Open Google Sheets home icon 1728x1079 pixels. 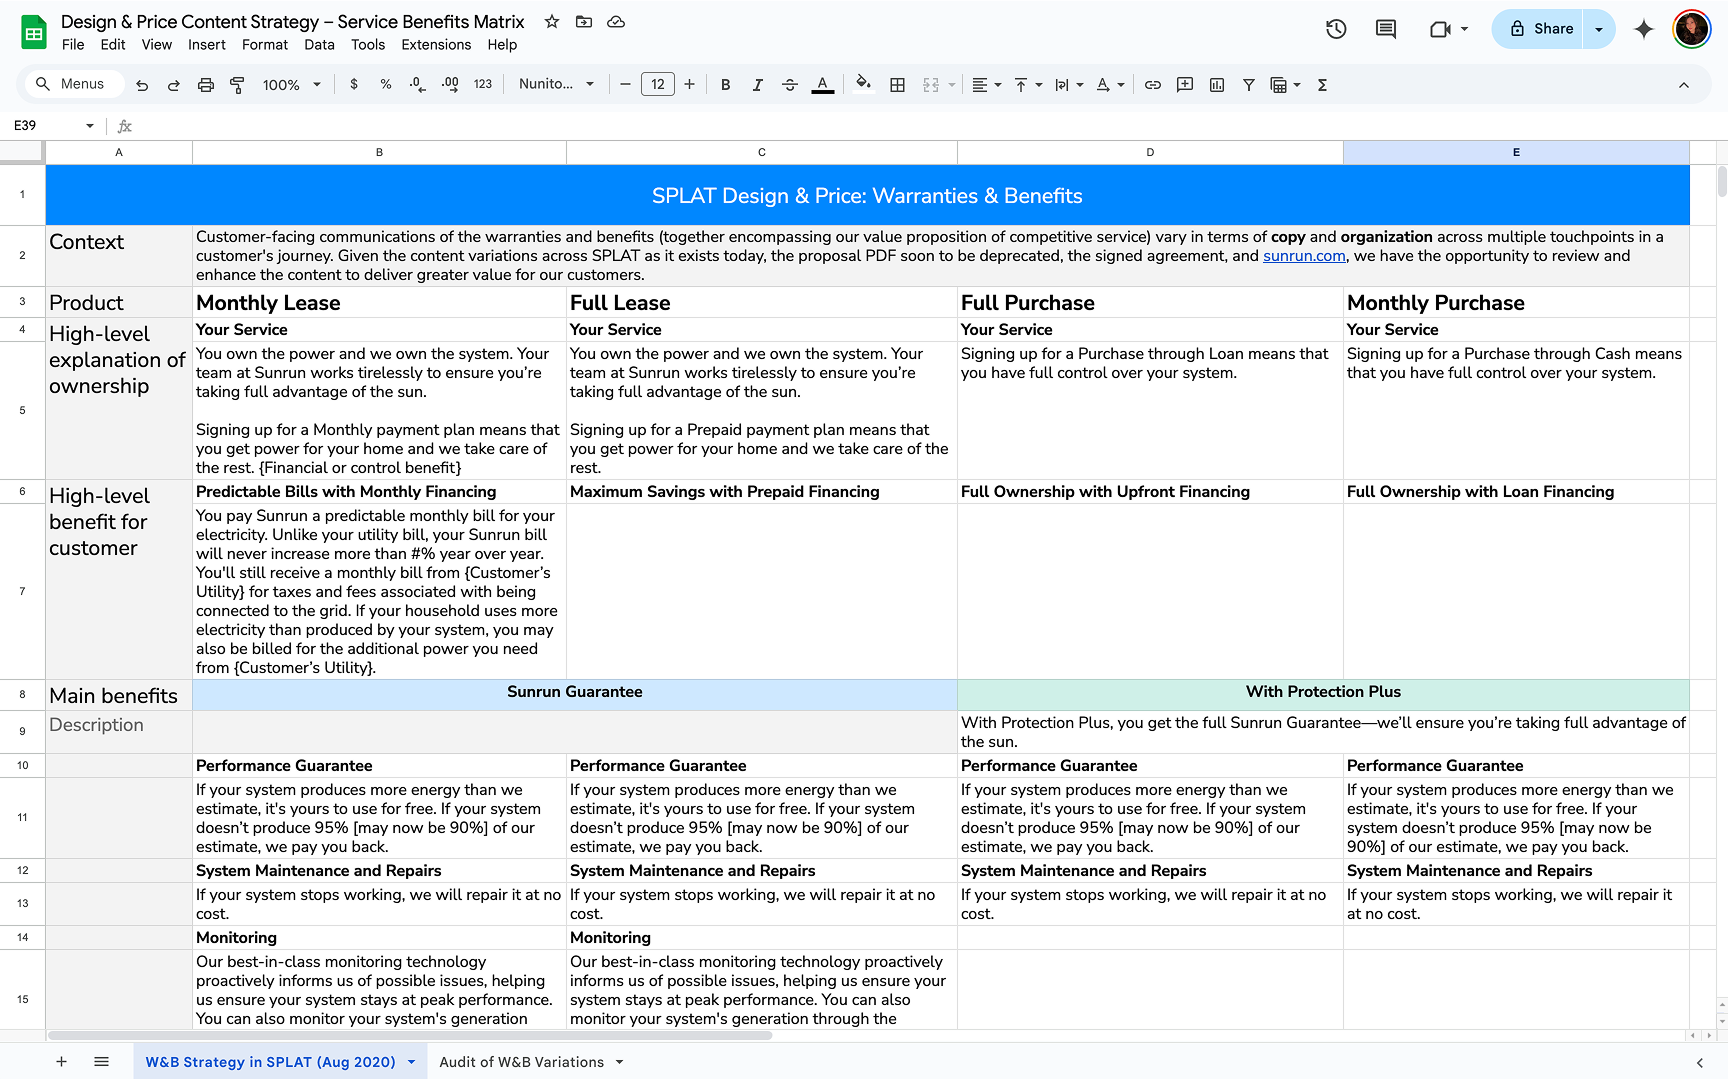coord(34,32)
